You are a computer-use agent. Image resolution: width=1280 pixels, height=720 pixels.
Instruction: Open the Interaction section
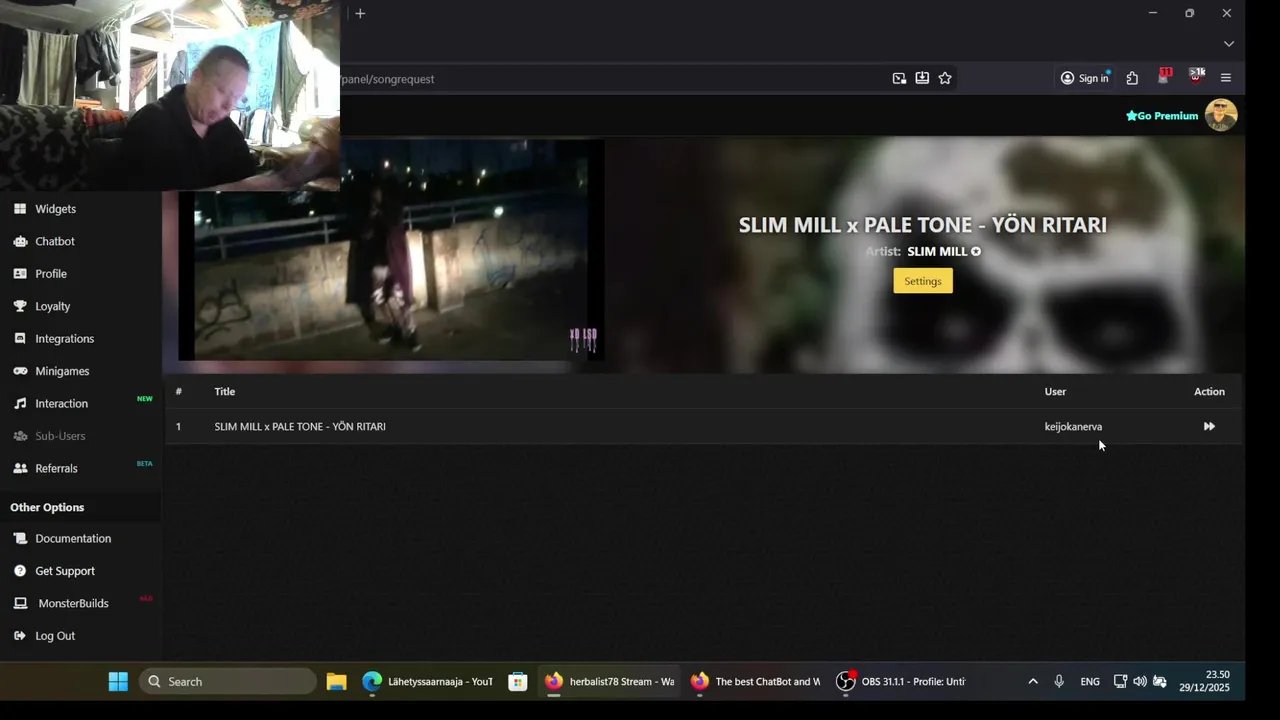62,404
